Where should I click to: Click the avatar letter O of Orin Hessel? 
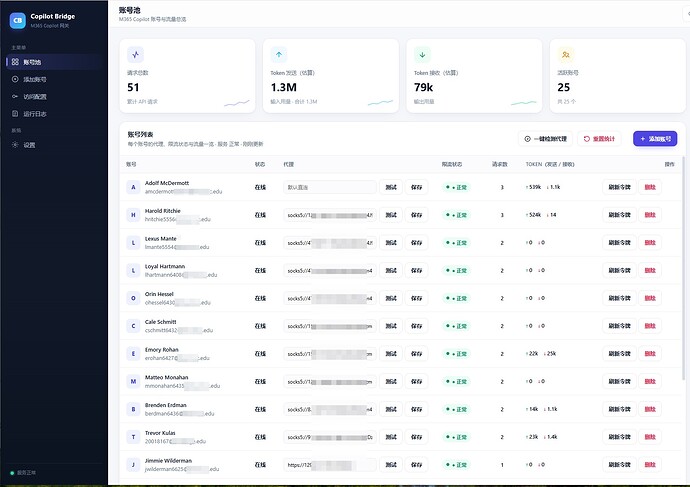pyautogui.click(x=133, y=298)
